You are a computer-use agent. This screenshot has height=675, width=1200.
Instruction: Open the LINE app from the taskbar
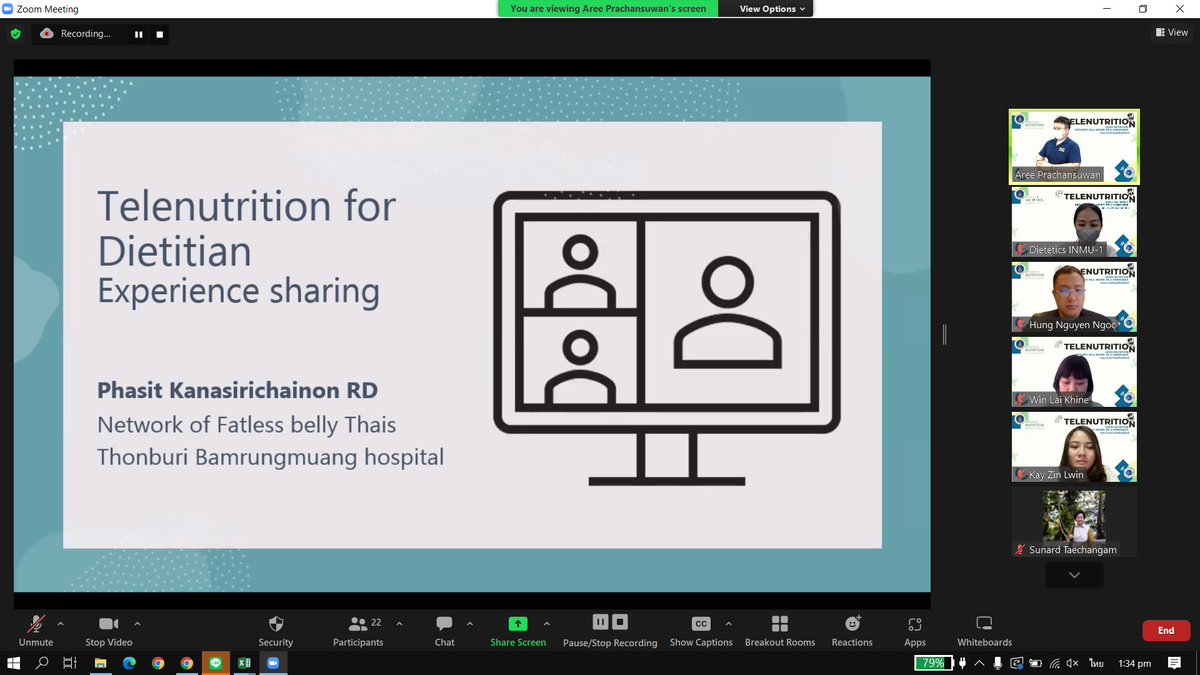click(x=215, y=663)
